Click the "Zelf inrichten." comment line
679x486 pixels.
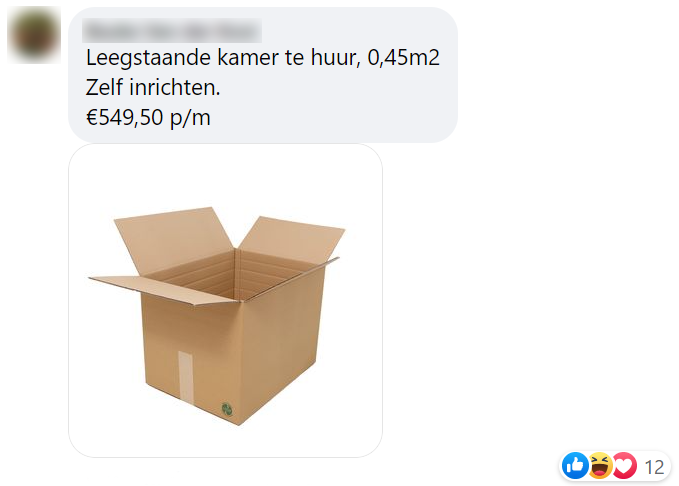click(x=153, y=87)
